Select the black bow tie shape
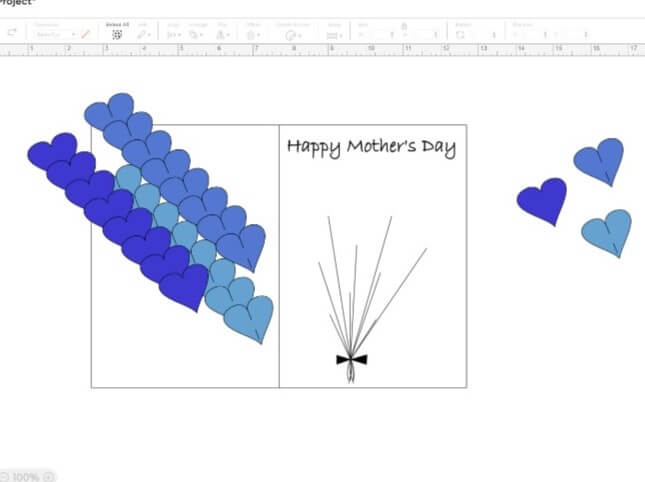 pyautogui.click(x=351, y=360)
